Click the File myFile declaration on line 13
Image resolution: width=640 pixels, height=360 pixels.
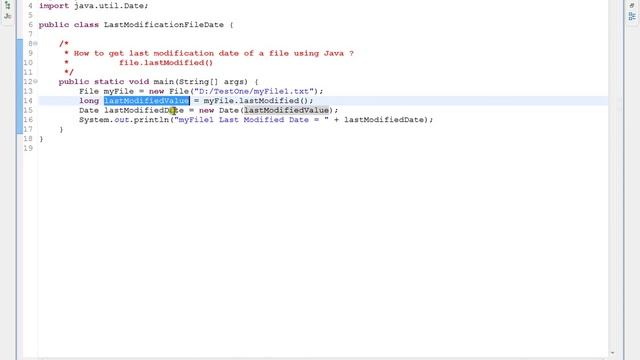[106, 91]
